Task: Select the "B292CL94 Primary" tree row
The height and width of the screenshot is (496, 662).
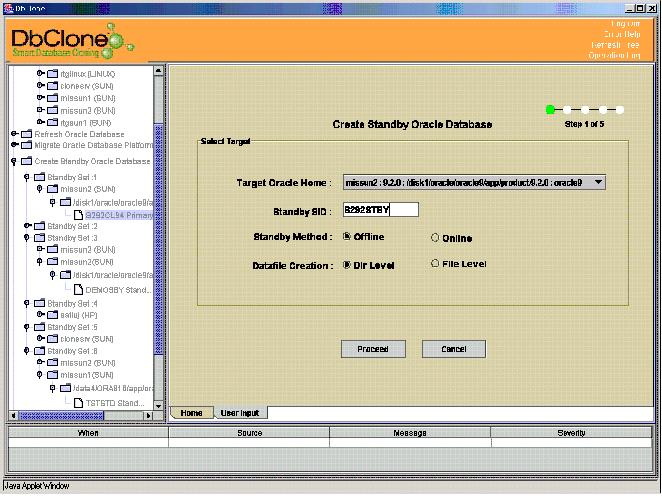Action: click(119, 215)
